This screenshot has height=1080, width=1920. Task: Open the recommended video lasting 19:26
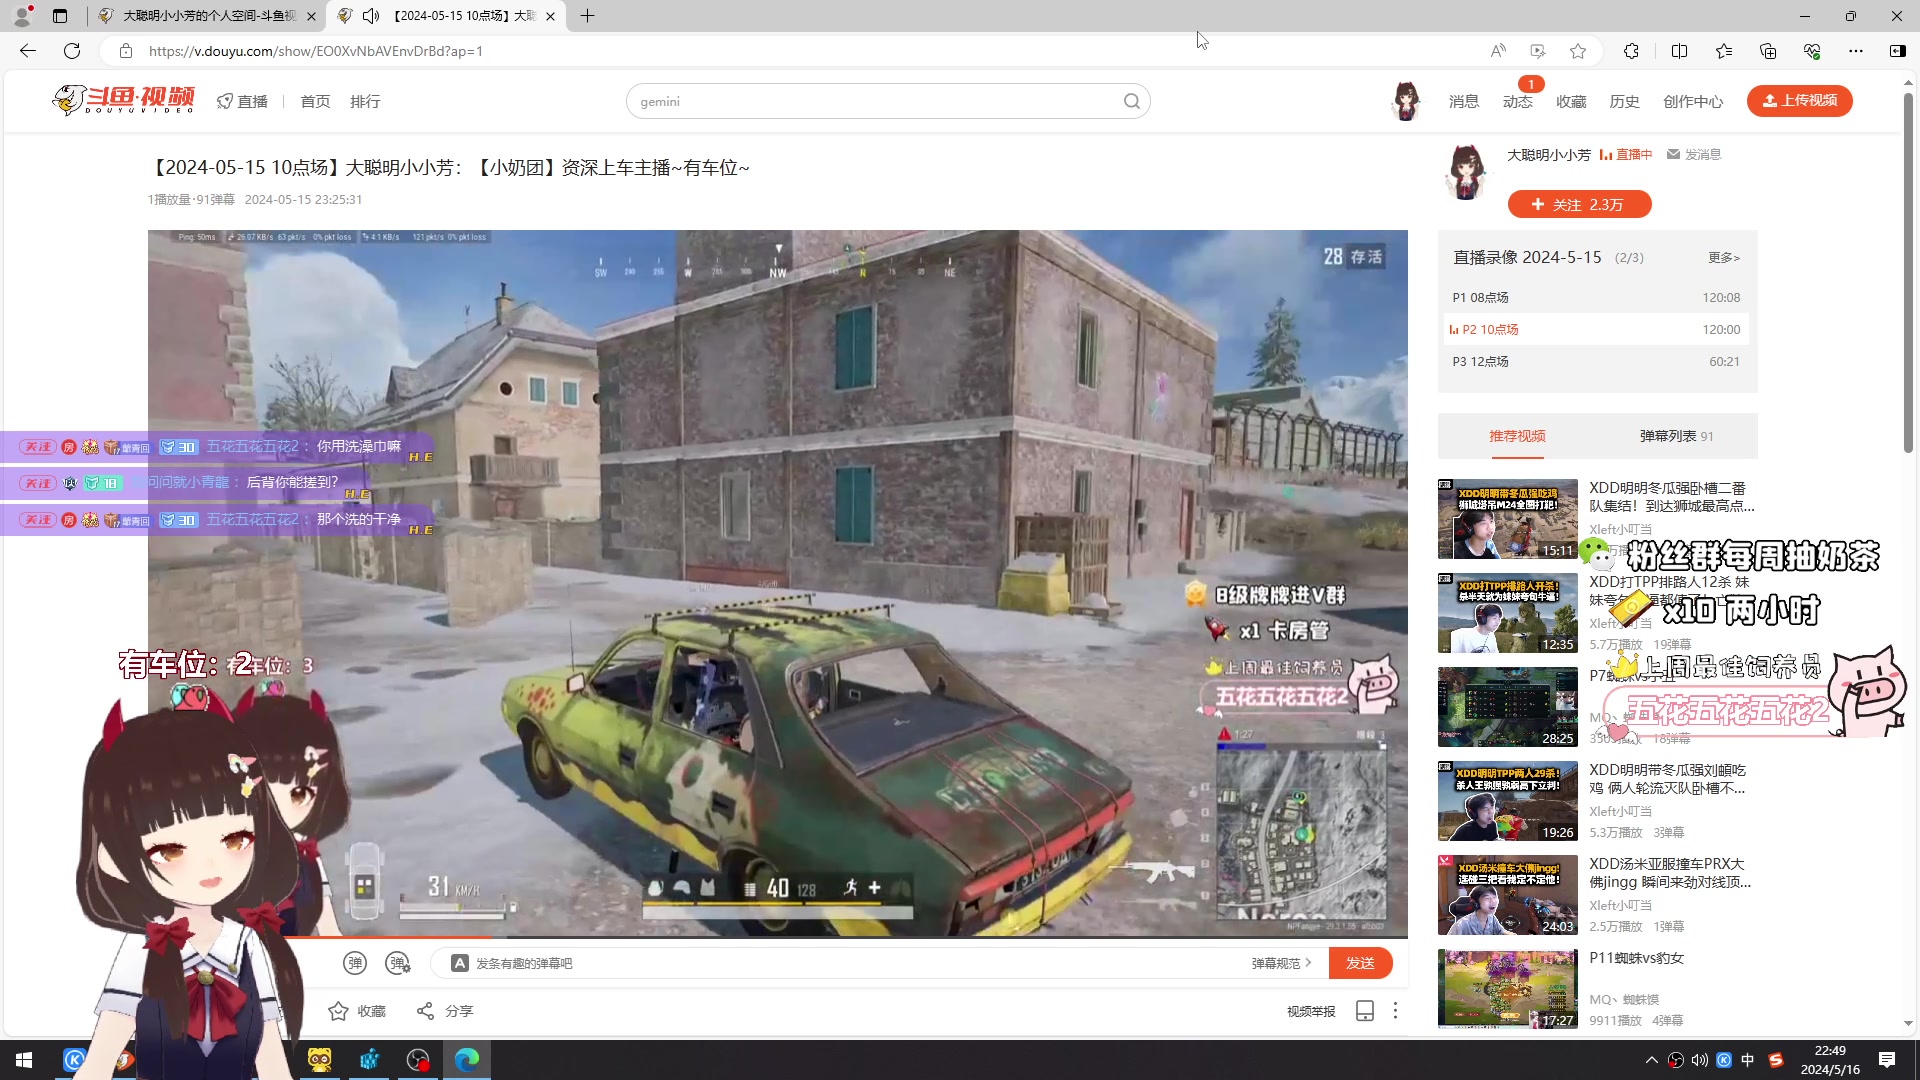tap(1508, 801)
